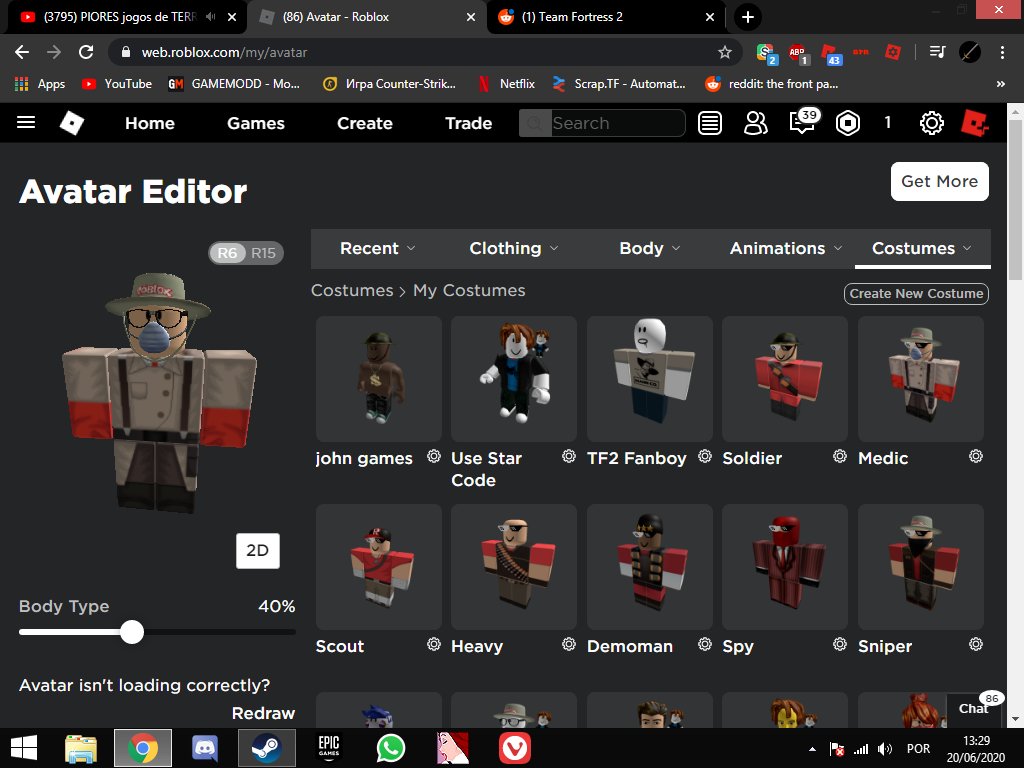The image size is (1024, 768).
Task: Click the red Roblox+ extension icon in navbar
Action: (x=974, y=123)
